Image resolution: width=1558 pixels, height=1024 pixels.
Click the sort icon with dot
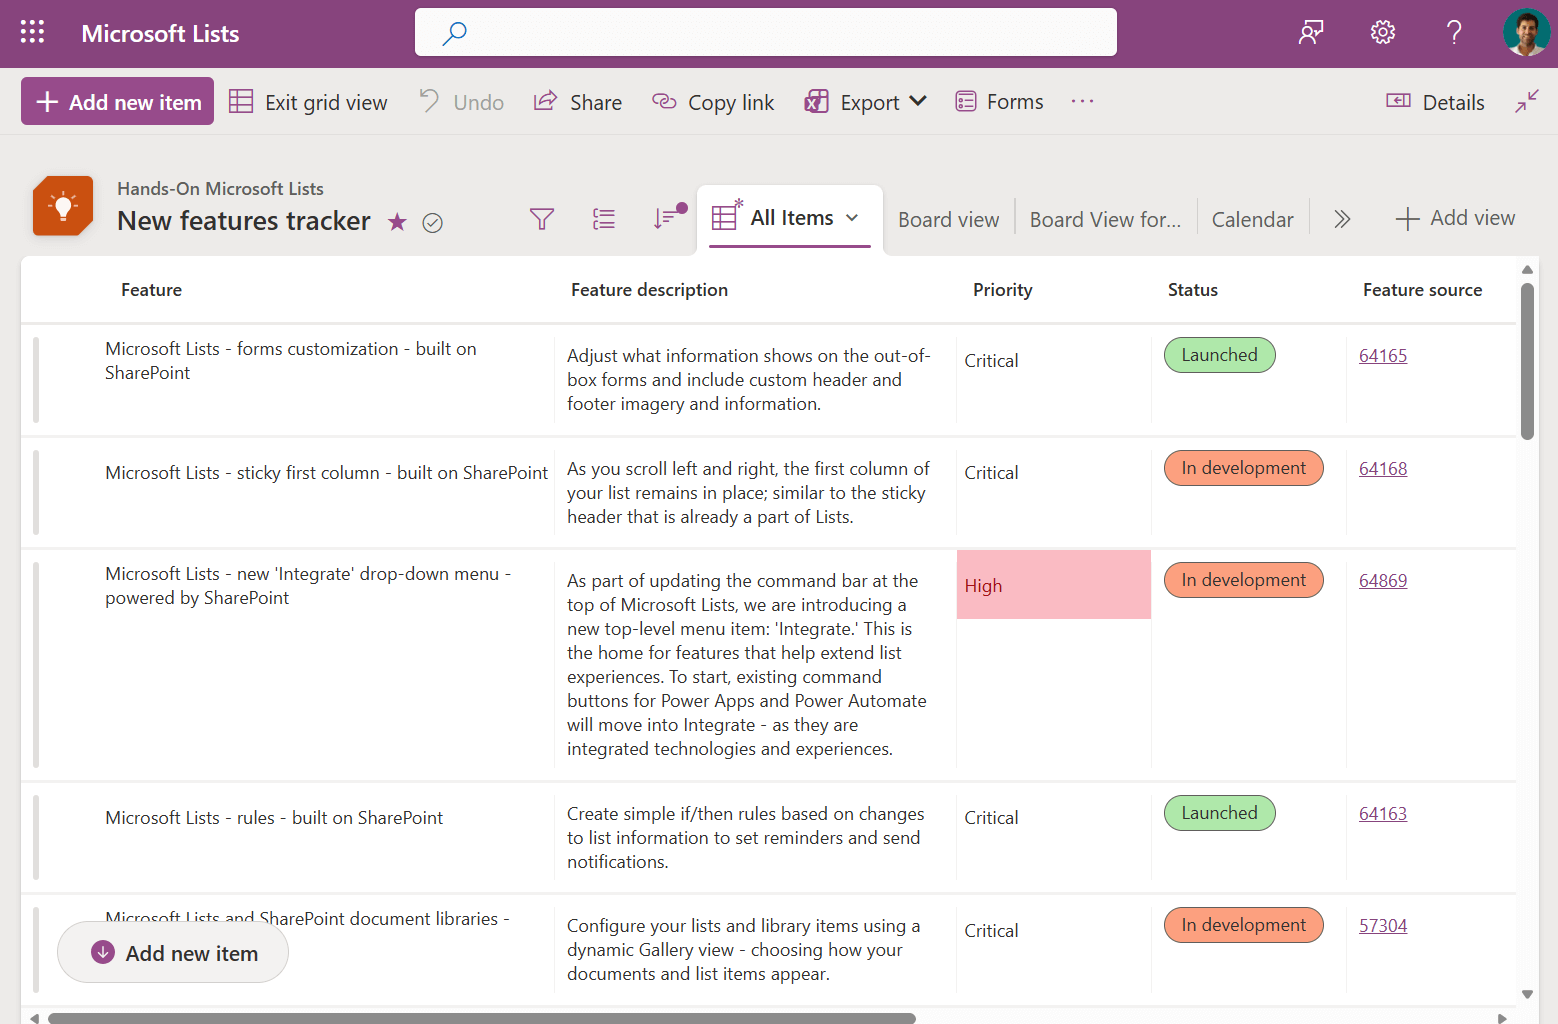(667, 217)
